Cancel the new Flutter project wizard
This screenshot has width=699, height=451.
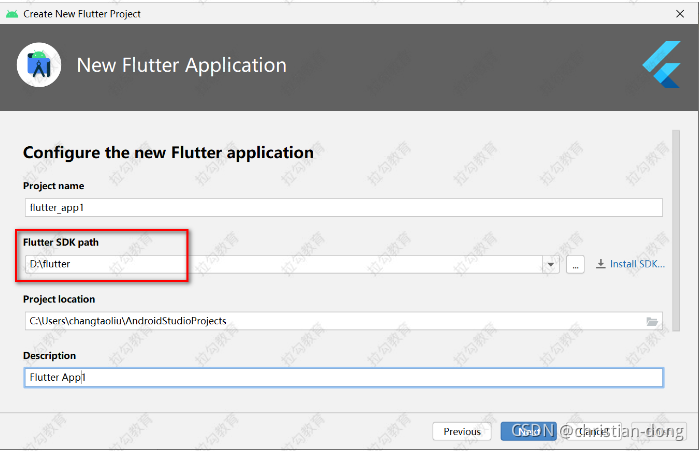tap(593, 431)
